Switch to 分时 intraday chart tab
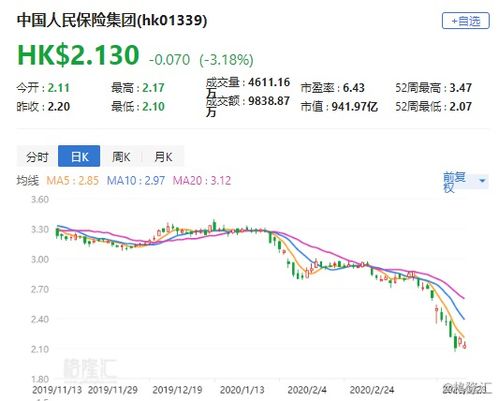The image size is (499, 401). pos(37,157)
